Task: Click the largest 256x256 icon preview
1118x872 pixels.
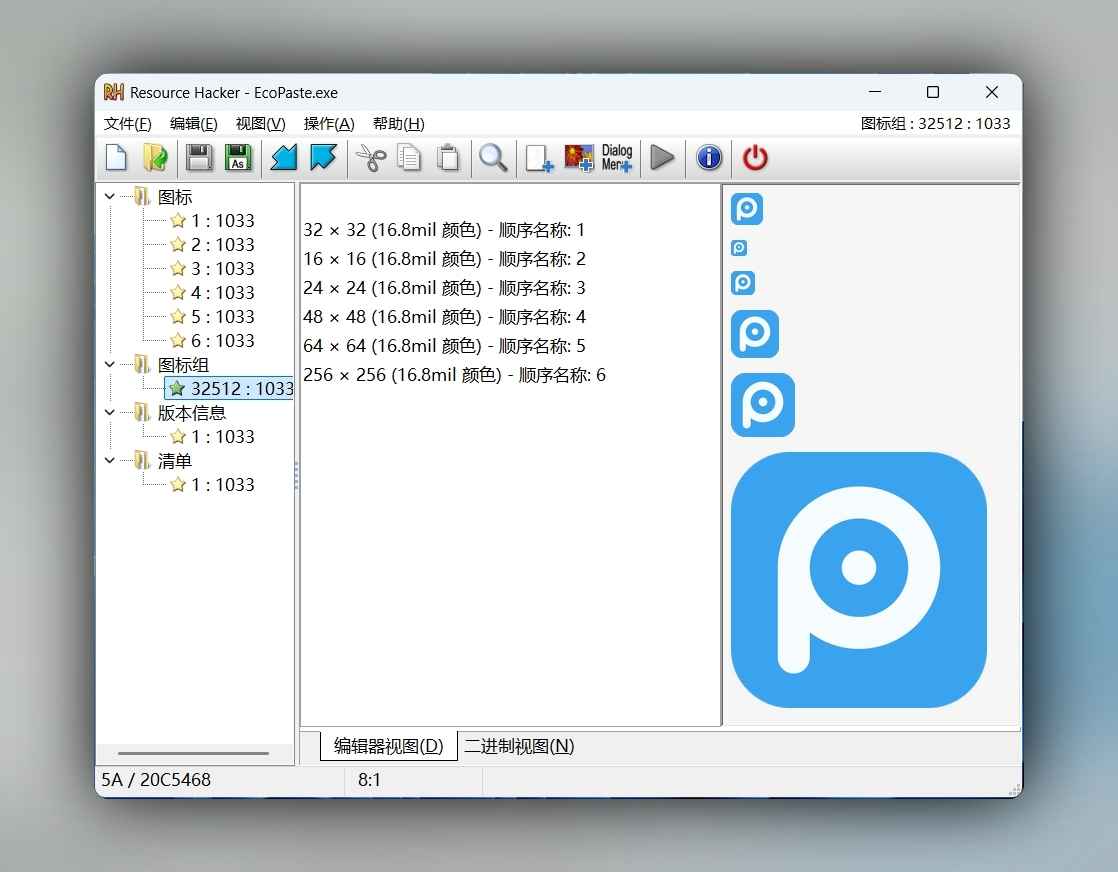Action: coord(858,581)
